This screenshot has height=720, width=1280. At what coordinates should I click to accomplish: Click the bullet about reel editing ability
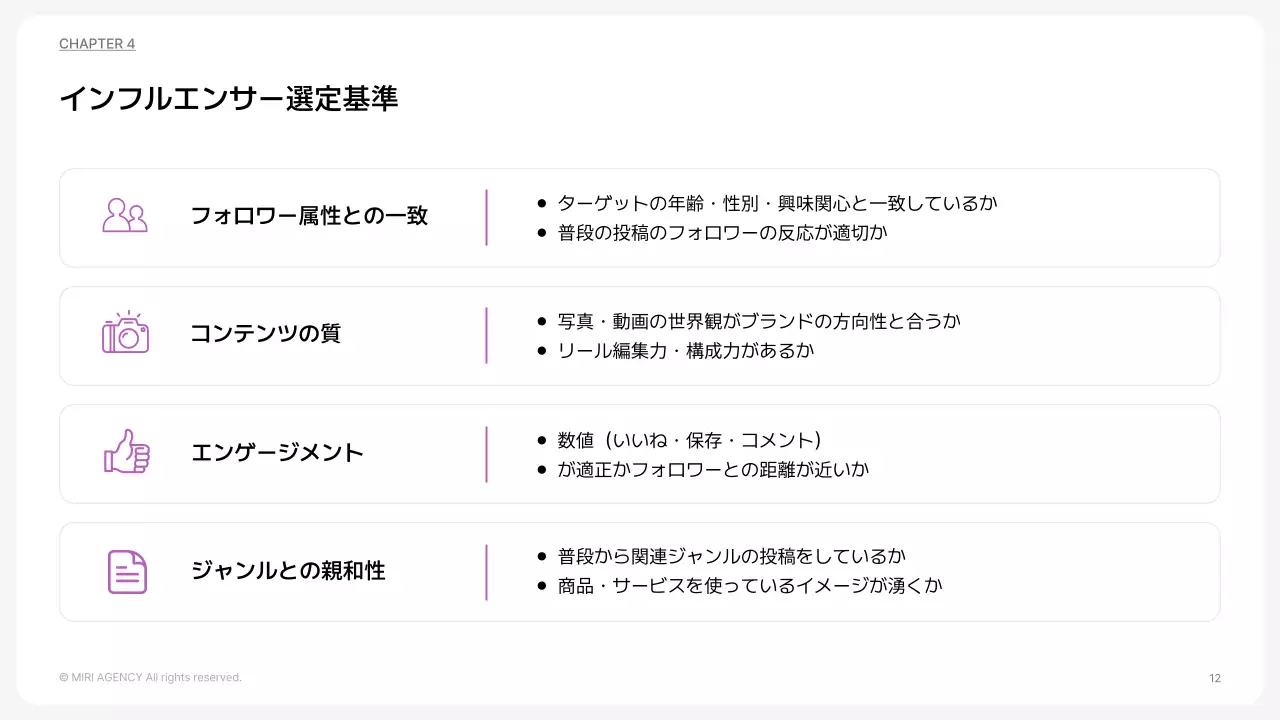(x=686, y=350)
